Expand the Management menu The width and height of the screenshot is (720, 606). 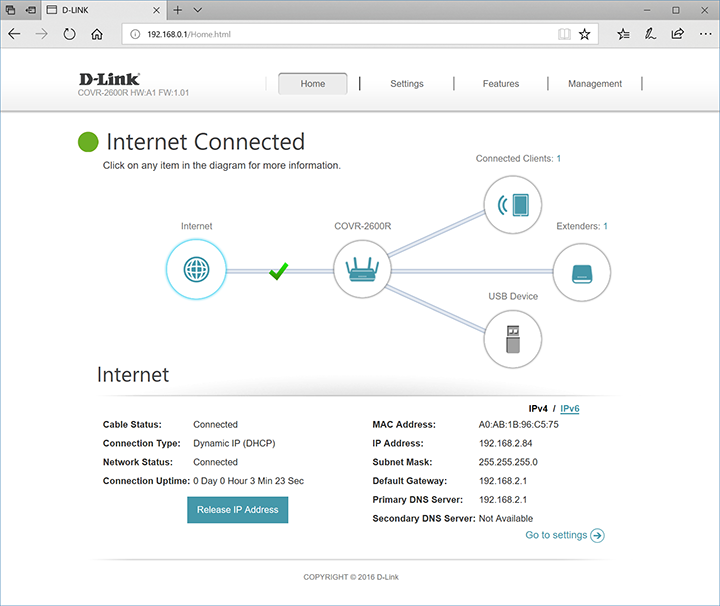coord(595,84)
